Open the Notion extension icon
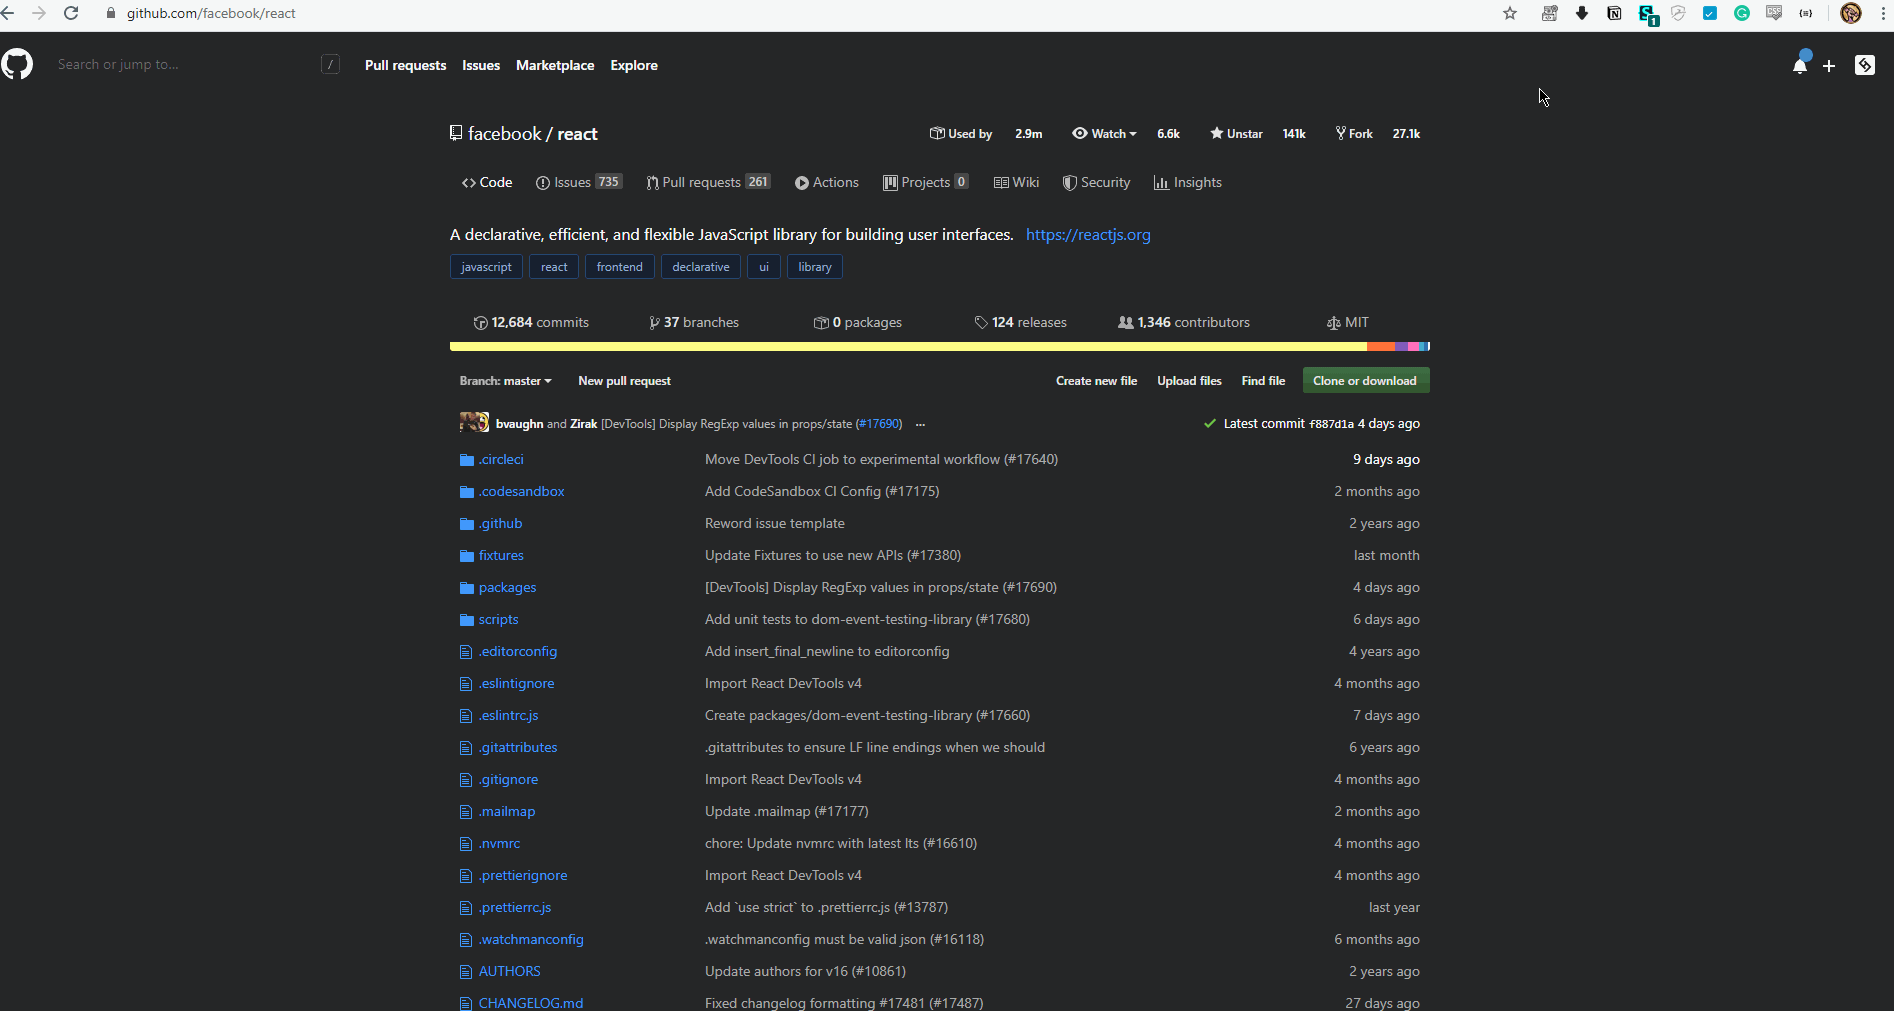This screenshot has height=1011, width=1894. 1614,13
